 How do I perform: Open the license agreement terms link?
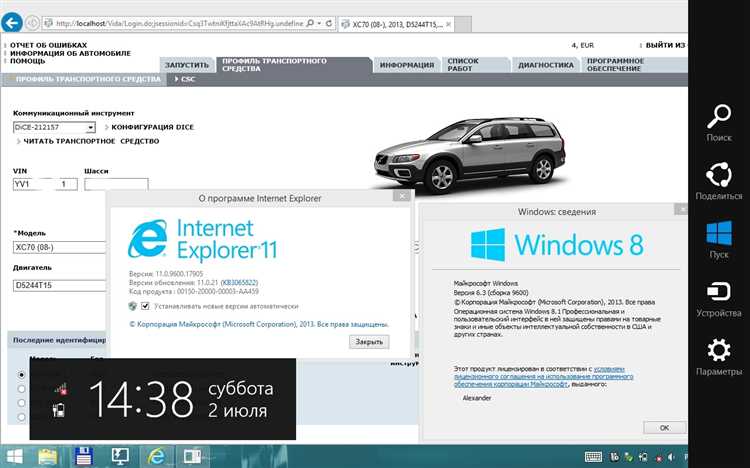[x=543, y=376]
